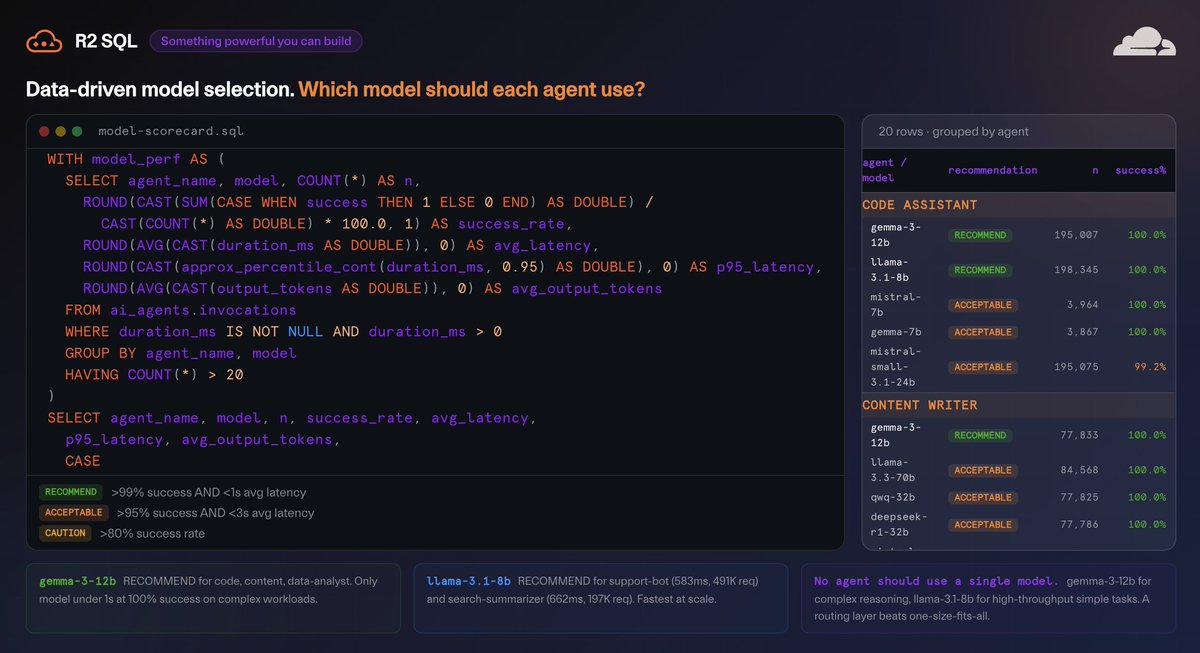1200x653 pixels.
Task: Click the 'GROUP BY agent_name, model' code line
Action: click(181, 353)
